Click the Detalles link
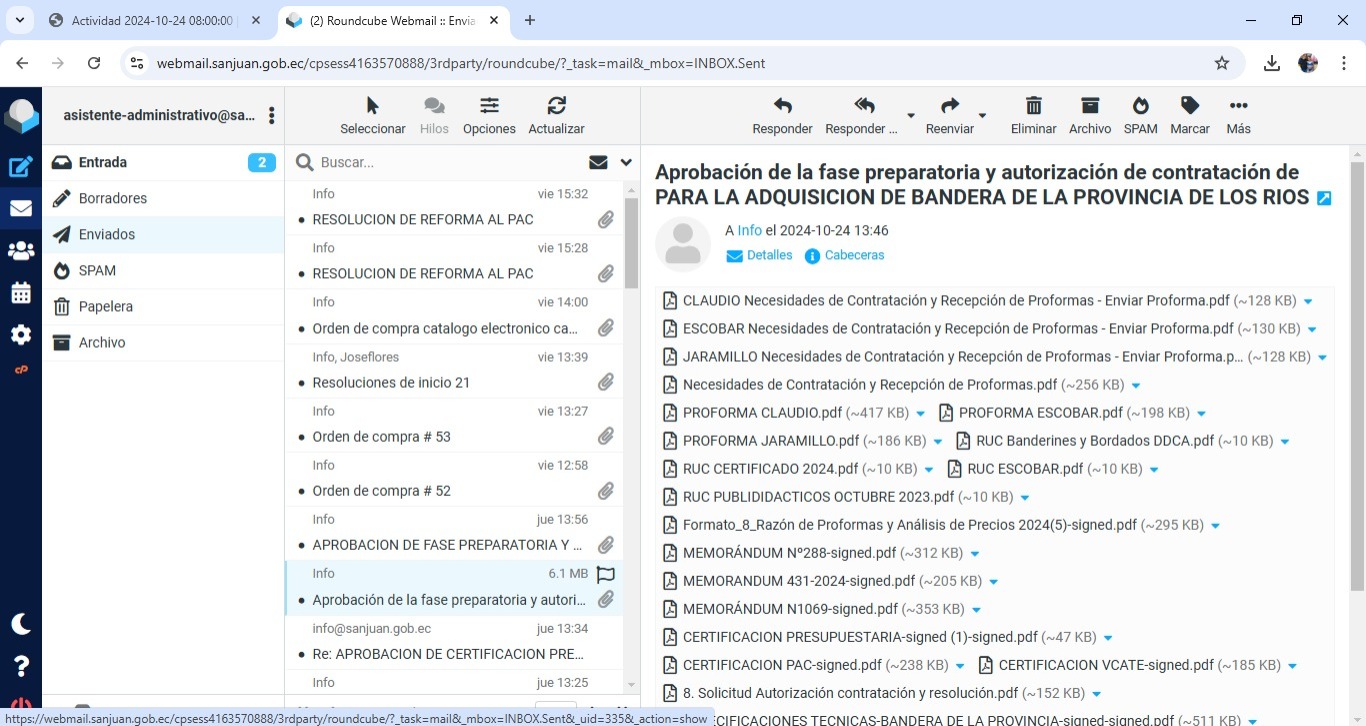The height and width of the screenshot is (726, 1366). (769, 255)
